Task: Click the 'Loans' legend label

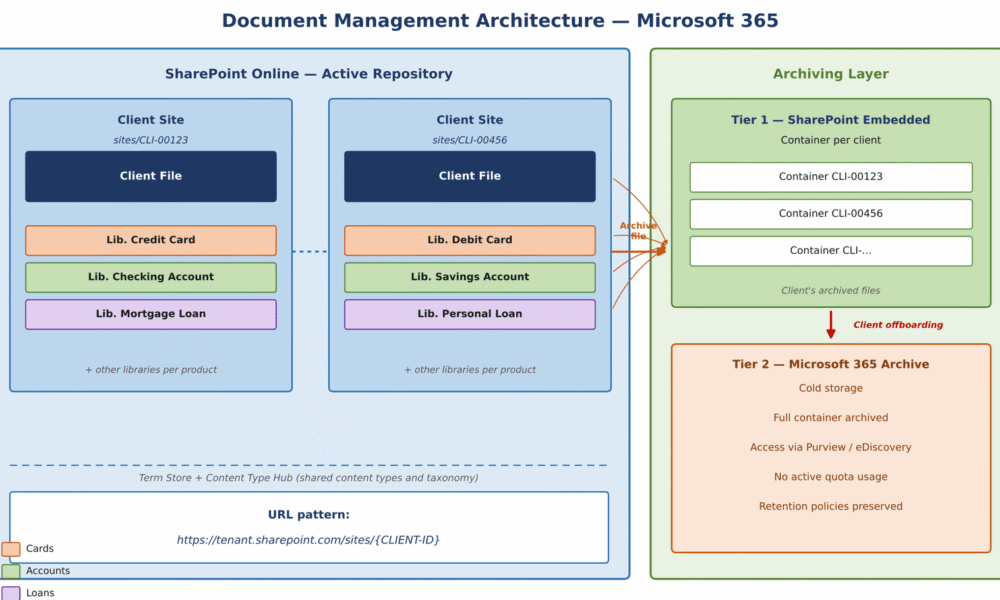Action: click(x=40, y=593)
